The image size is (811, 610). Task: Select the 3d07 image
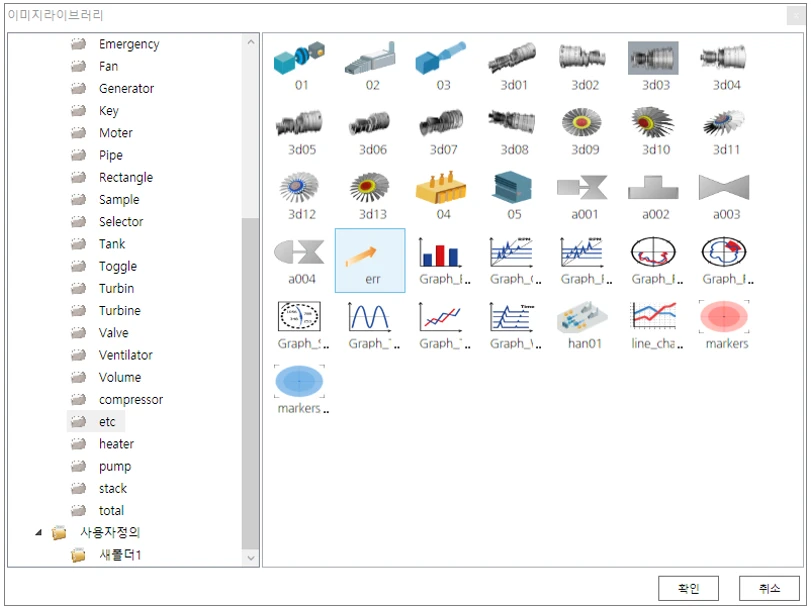coord(441,123)
